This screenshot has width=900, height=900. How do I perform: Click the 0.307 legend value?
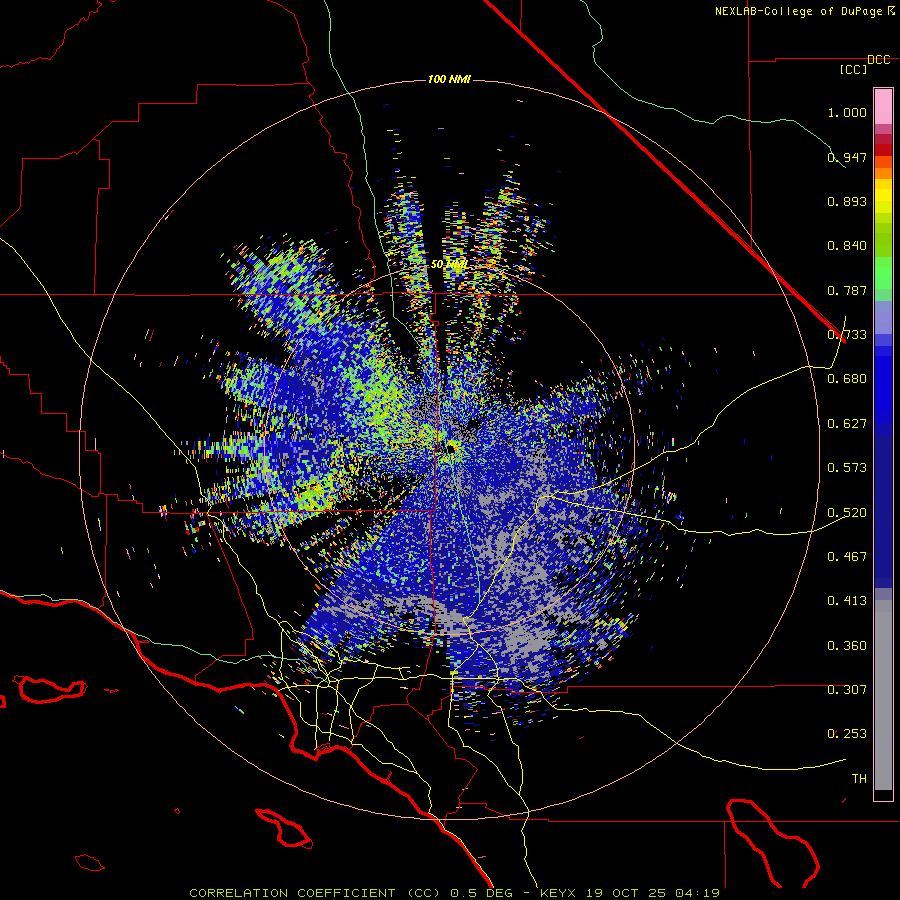tap(847, 690)
